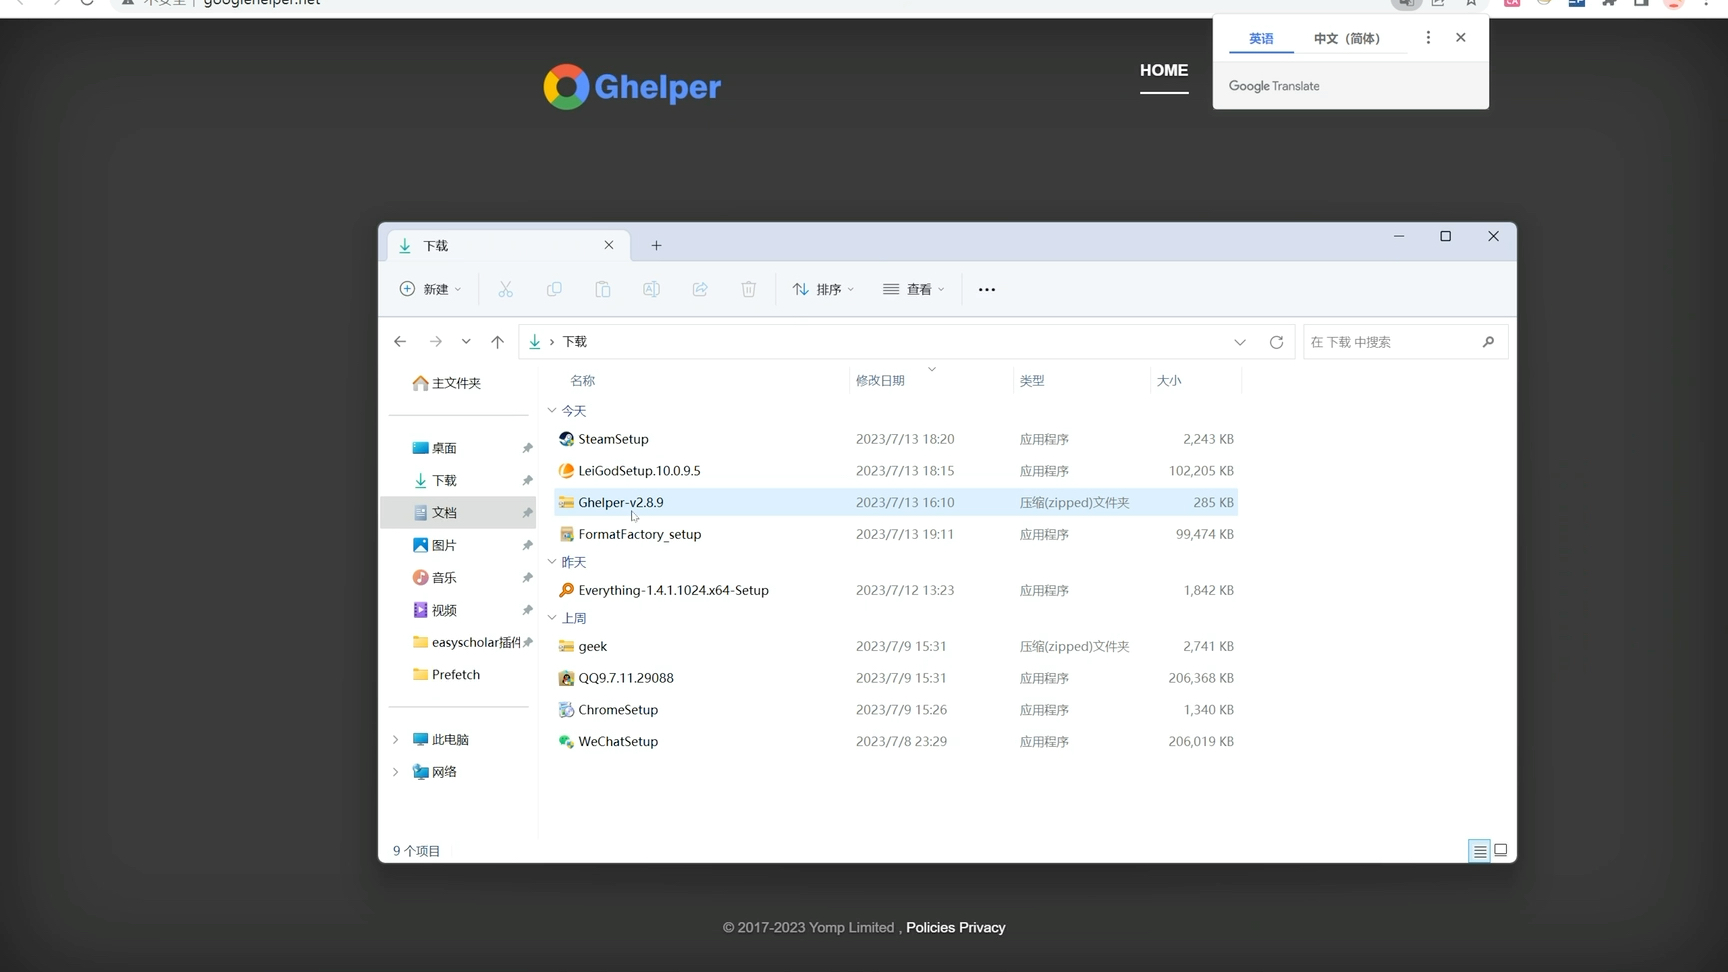The width and height of the screenshot is (1728, 972).
Task: Click the 新建 (New) button
Action: pyautogui.click(x=430, y=289)
